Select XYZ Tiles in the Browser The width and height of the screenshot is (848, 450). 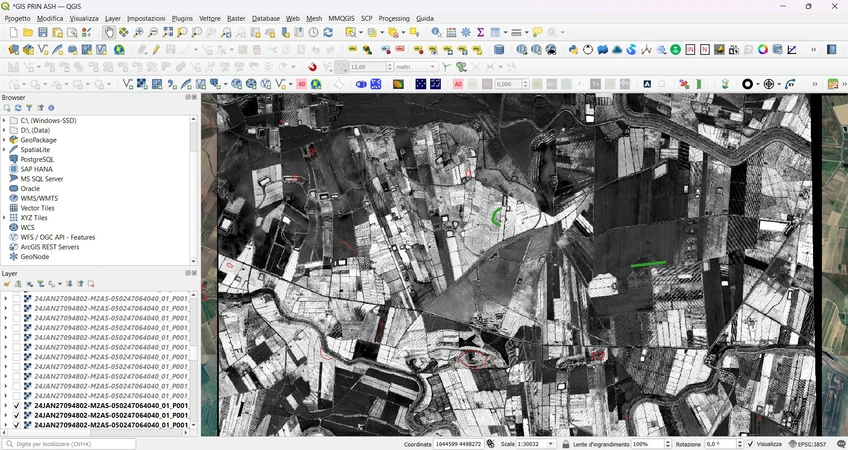point(34,217)
